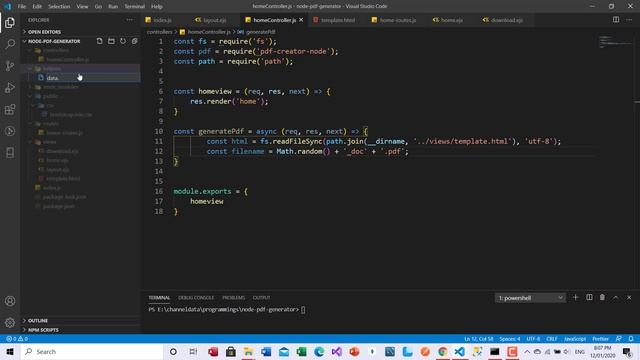640x360 pixels.
Task: Open the Edit menu
Action: (37, 6)
